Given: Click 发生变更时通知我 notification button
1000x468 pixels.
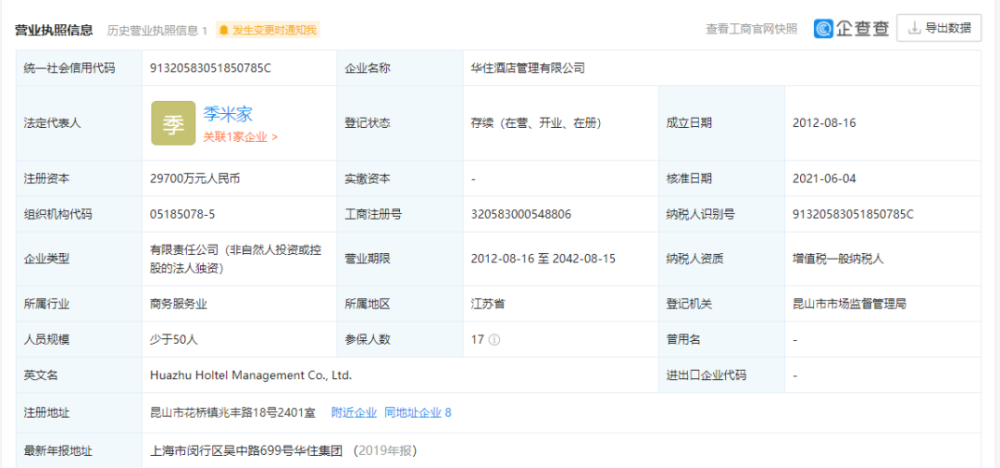Looking at the screenshot, I should point(268,29).
